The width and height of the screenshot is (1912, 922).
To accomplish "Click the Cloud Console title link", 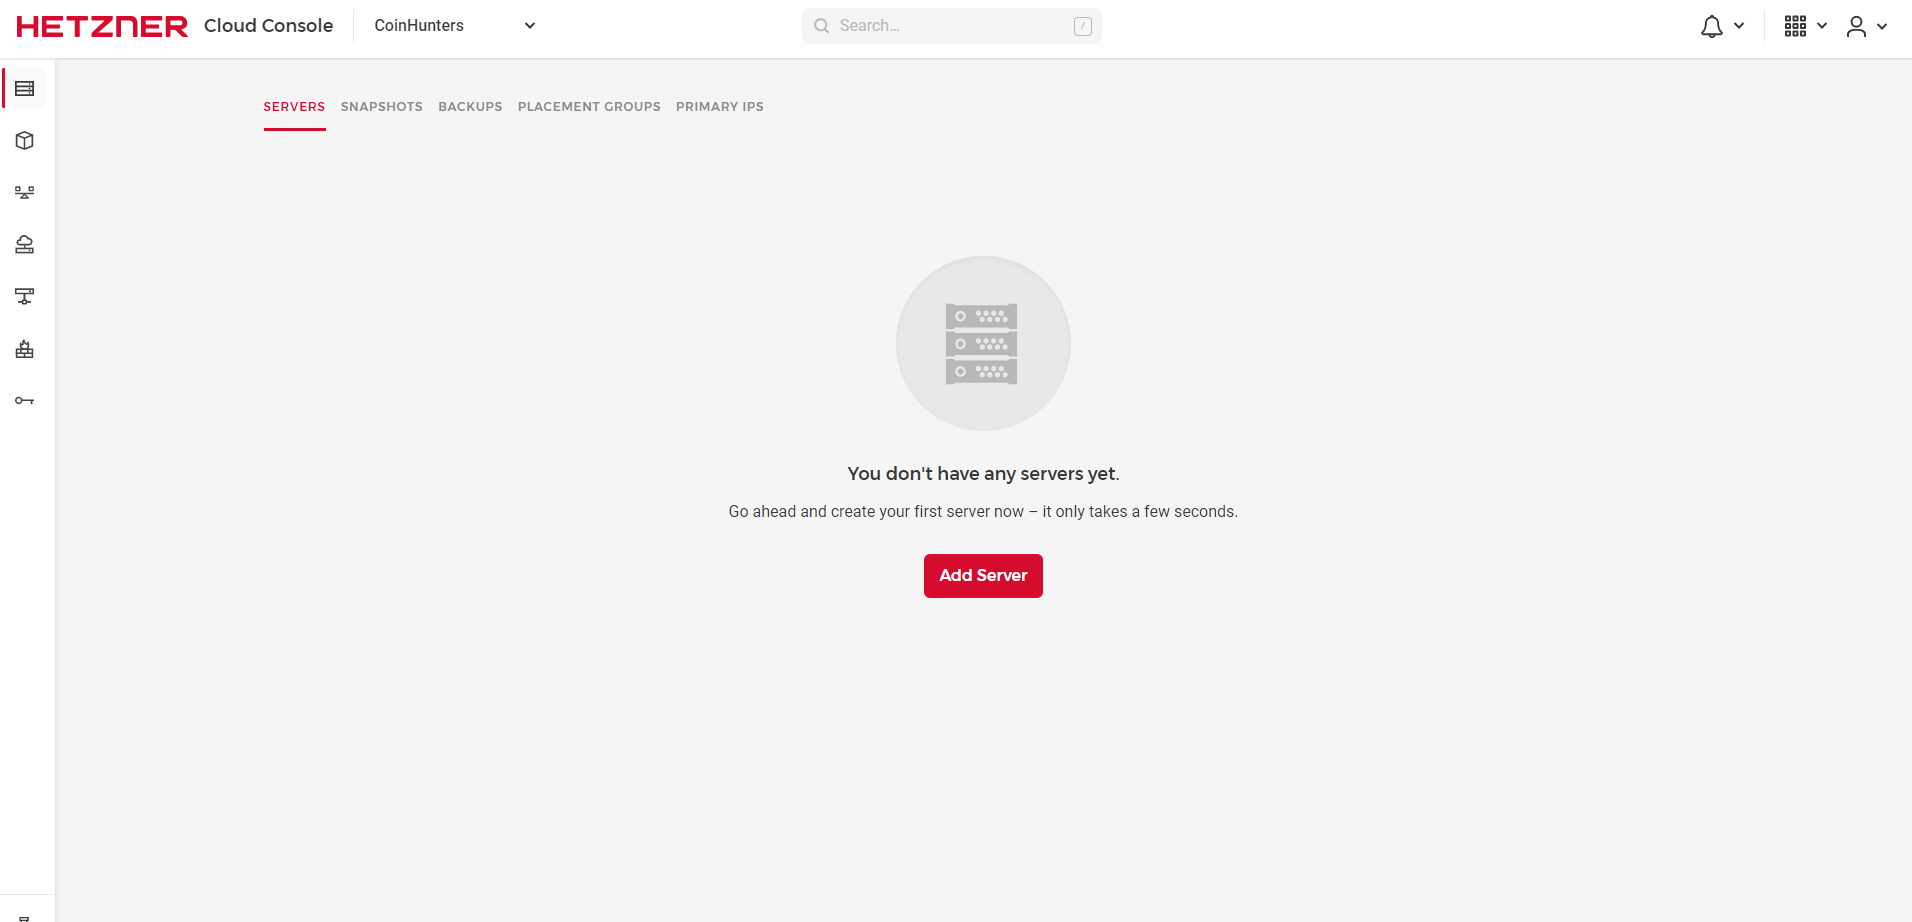I will tap(268, 26).
